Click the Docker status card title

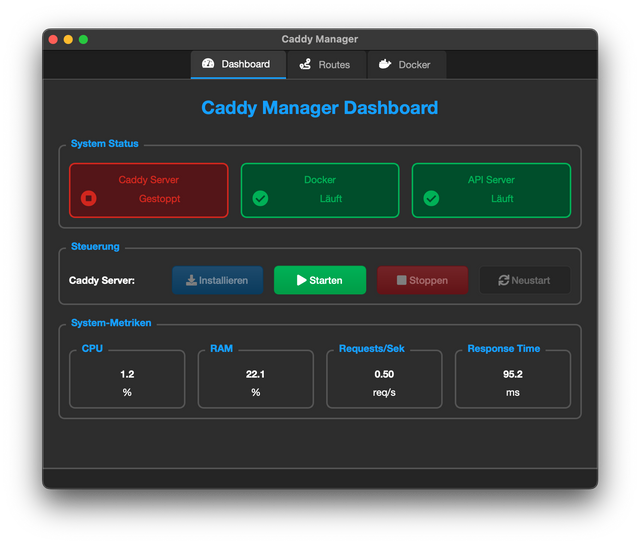click(320, 180)
